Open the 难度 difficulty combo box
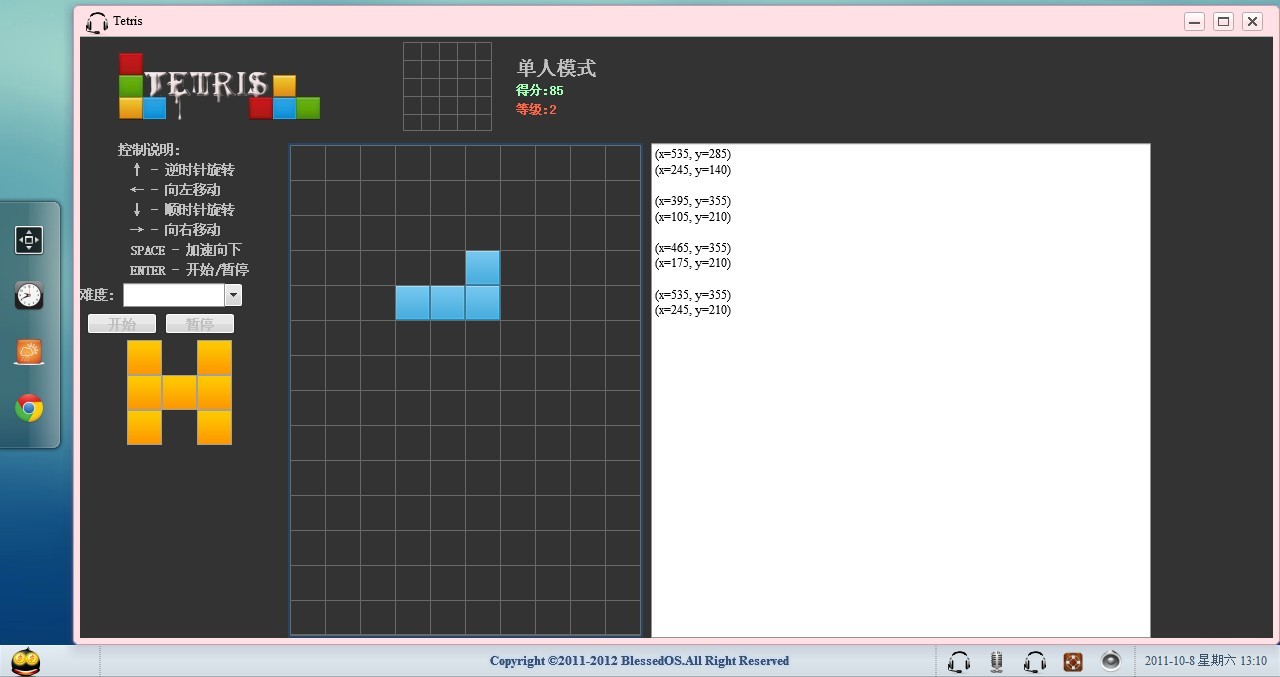 pyautogui.click(x=182, y=295)
